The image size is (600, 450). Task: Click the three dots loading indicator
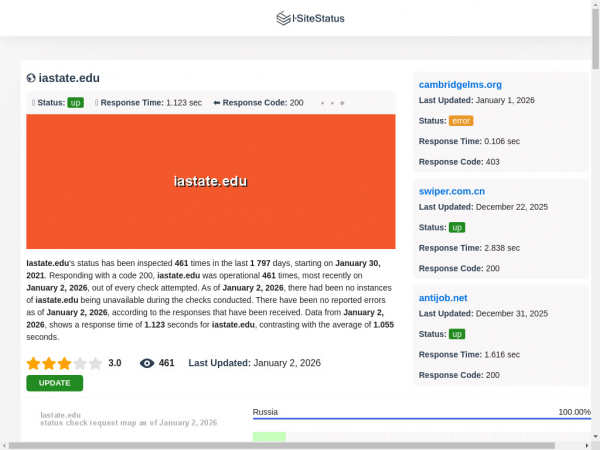(x=332, y=103)
